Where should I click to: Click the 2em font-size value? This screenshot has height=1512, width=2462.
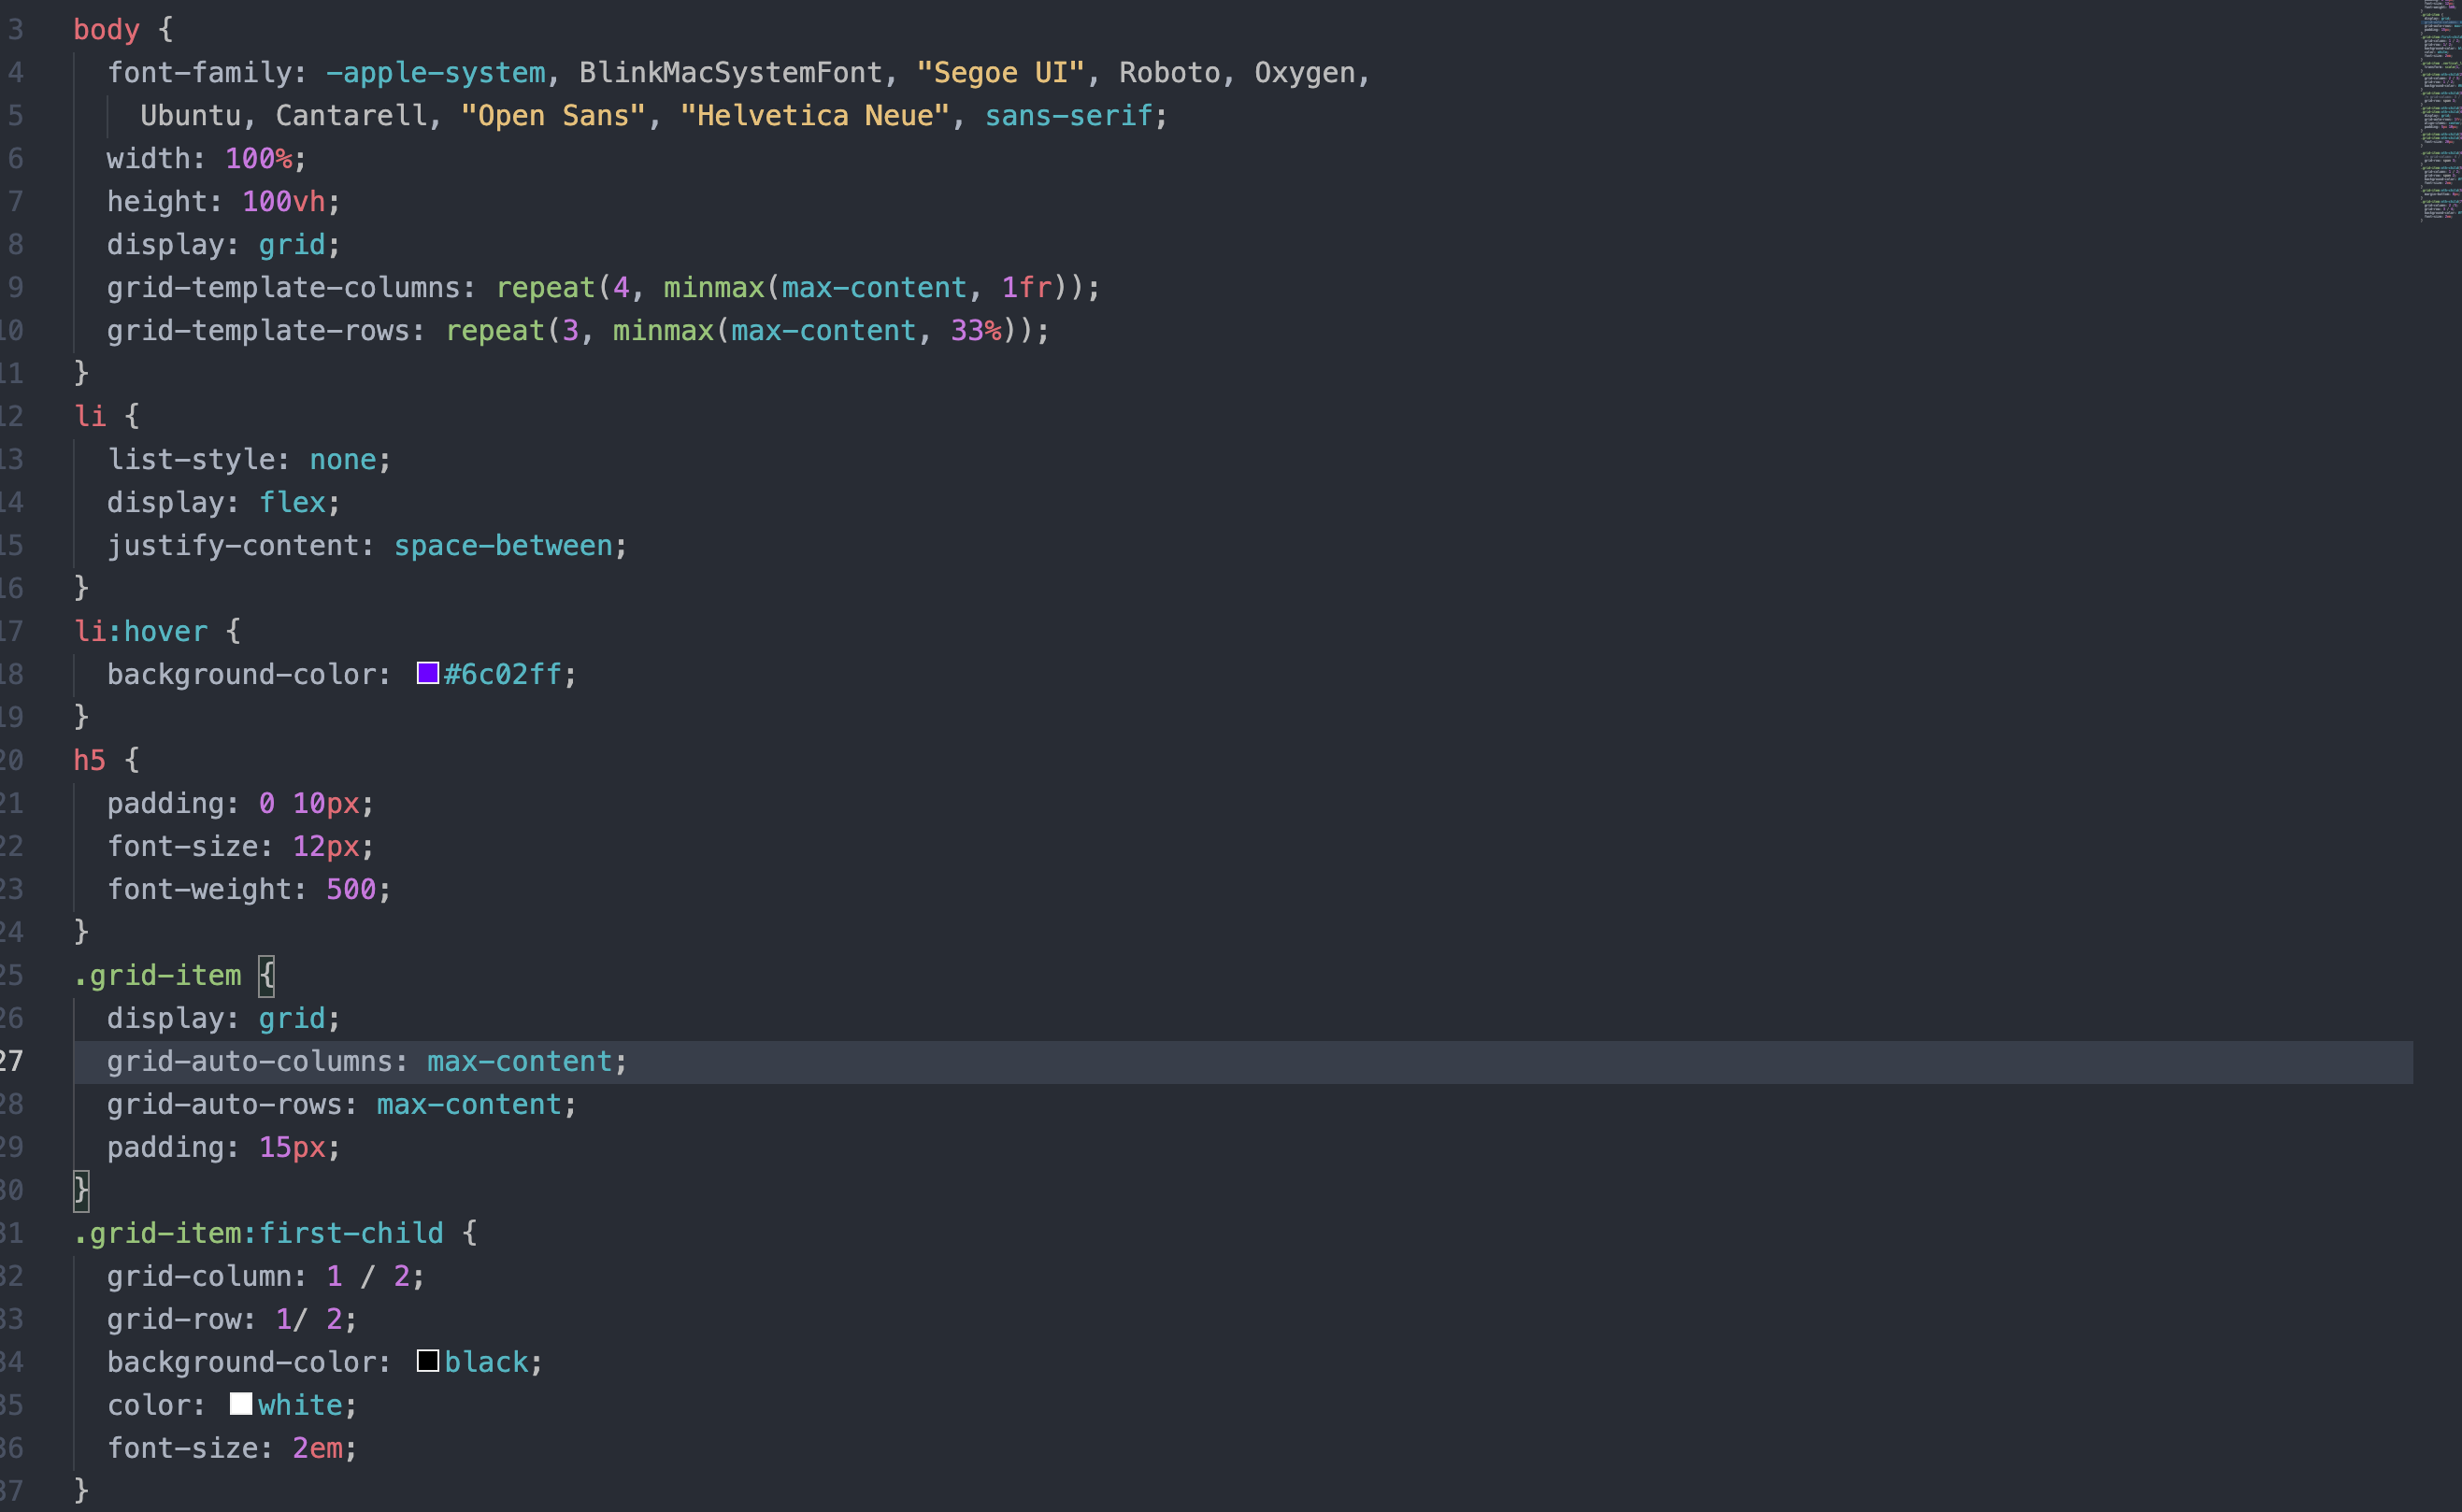(317, 1448)
